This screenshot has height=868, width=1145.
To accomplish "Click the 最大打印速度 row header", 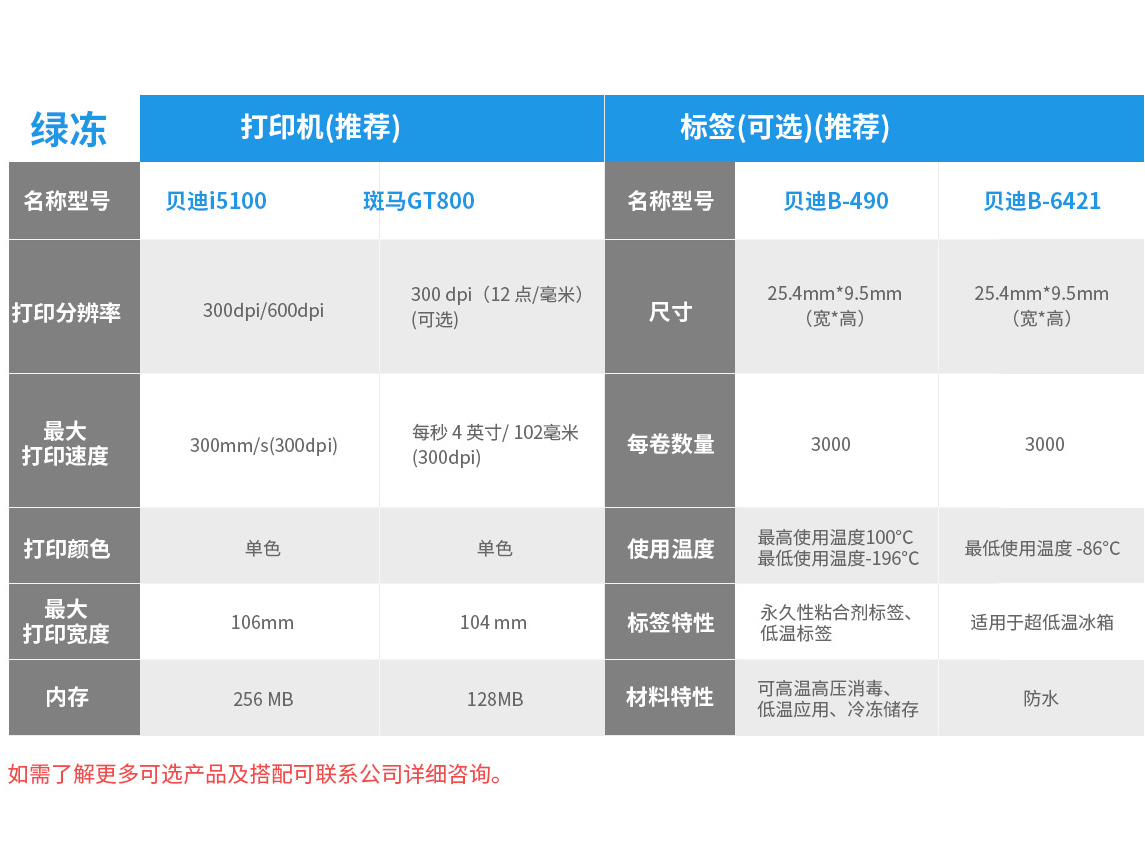I will (74, 440).
